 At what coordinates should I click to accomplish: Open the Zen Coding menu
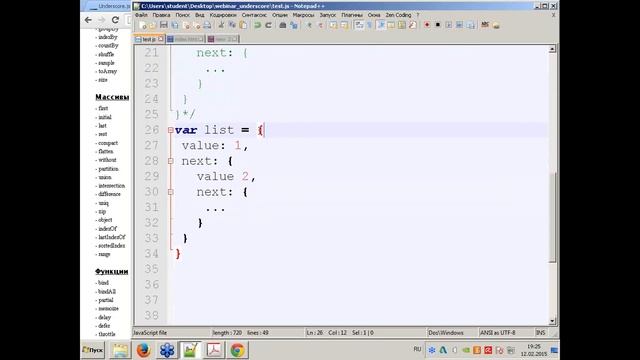398,15
